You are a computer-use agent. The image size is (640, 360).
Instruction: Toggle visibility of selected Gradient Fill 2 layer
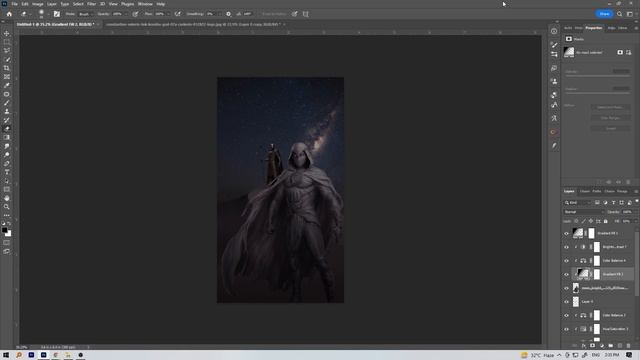(x=566, y=274)
